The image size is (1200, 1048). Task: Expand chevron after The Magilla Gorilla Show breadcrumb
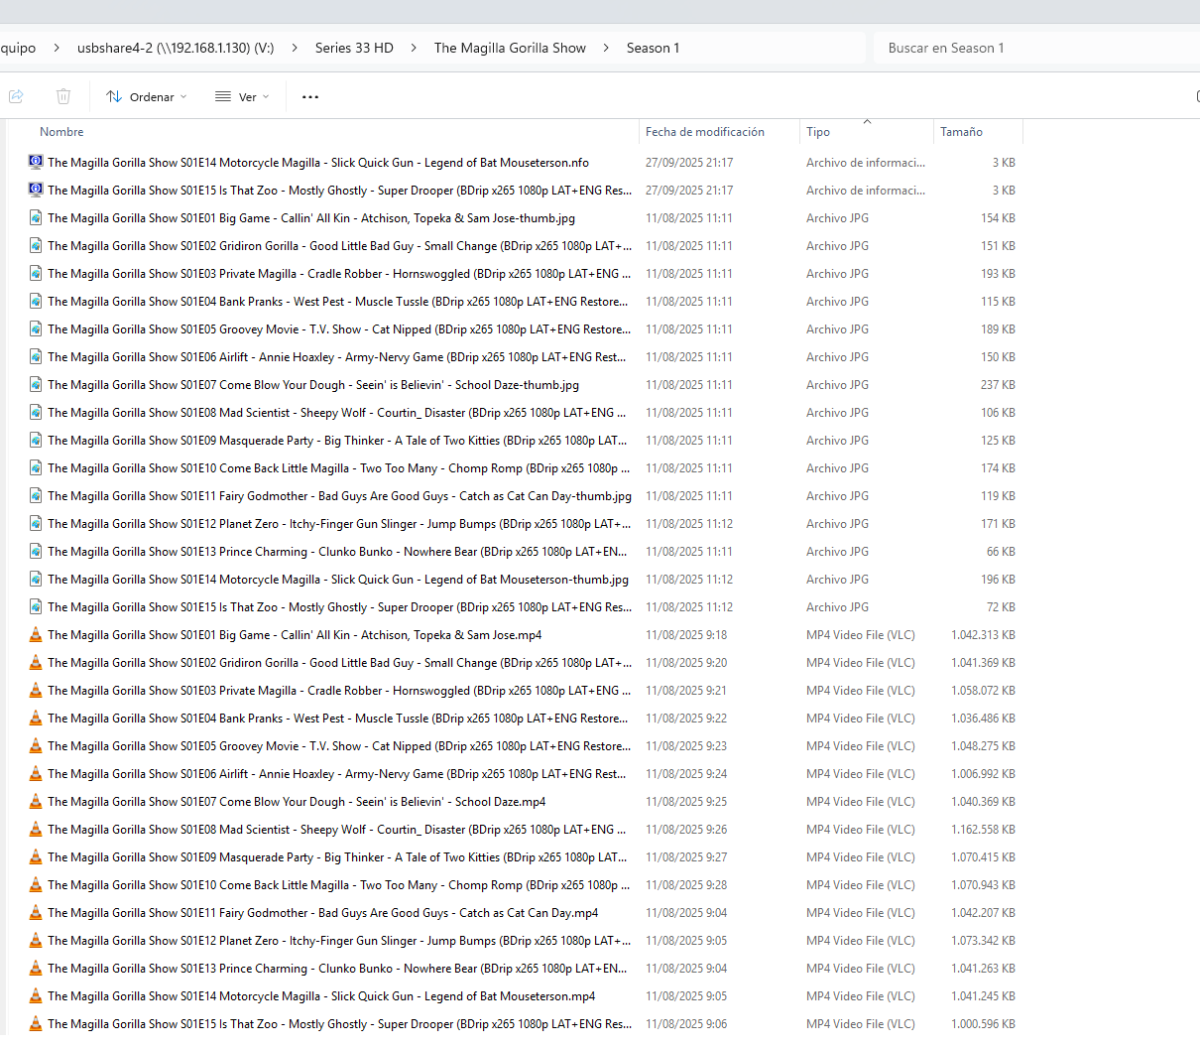tap(606, 48)
